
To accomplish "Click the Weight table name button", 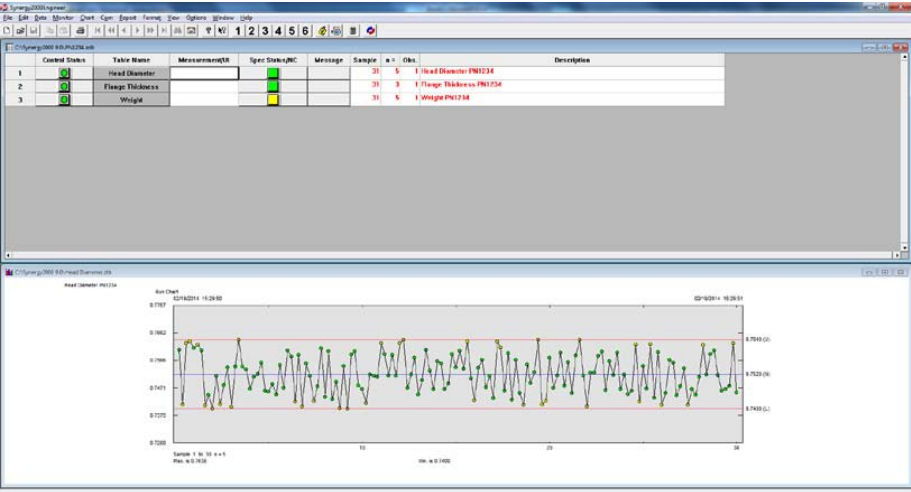I will pos(131,100).
